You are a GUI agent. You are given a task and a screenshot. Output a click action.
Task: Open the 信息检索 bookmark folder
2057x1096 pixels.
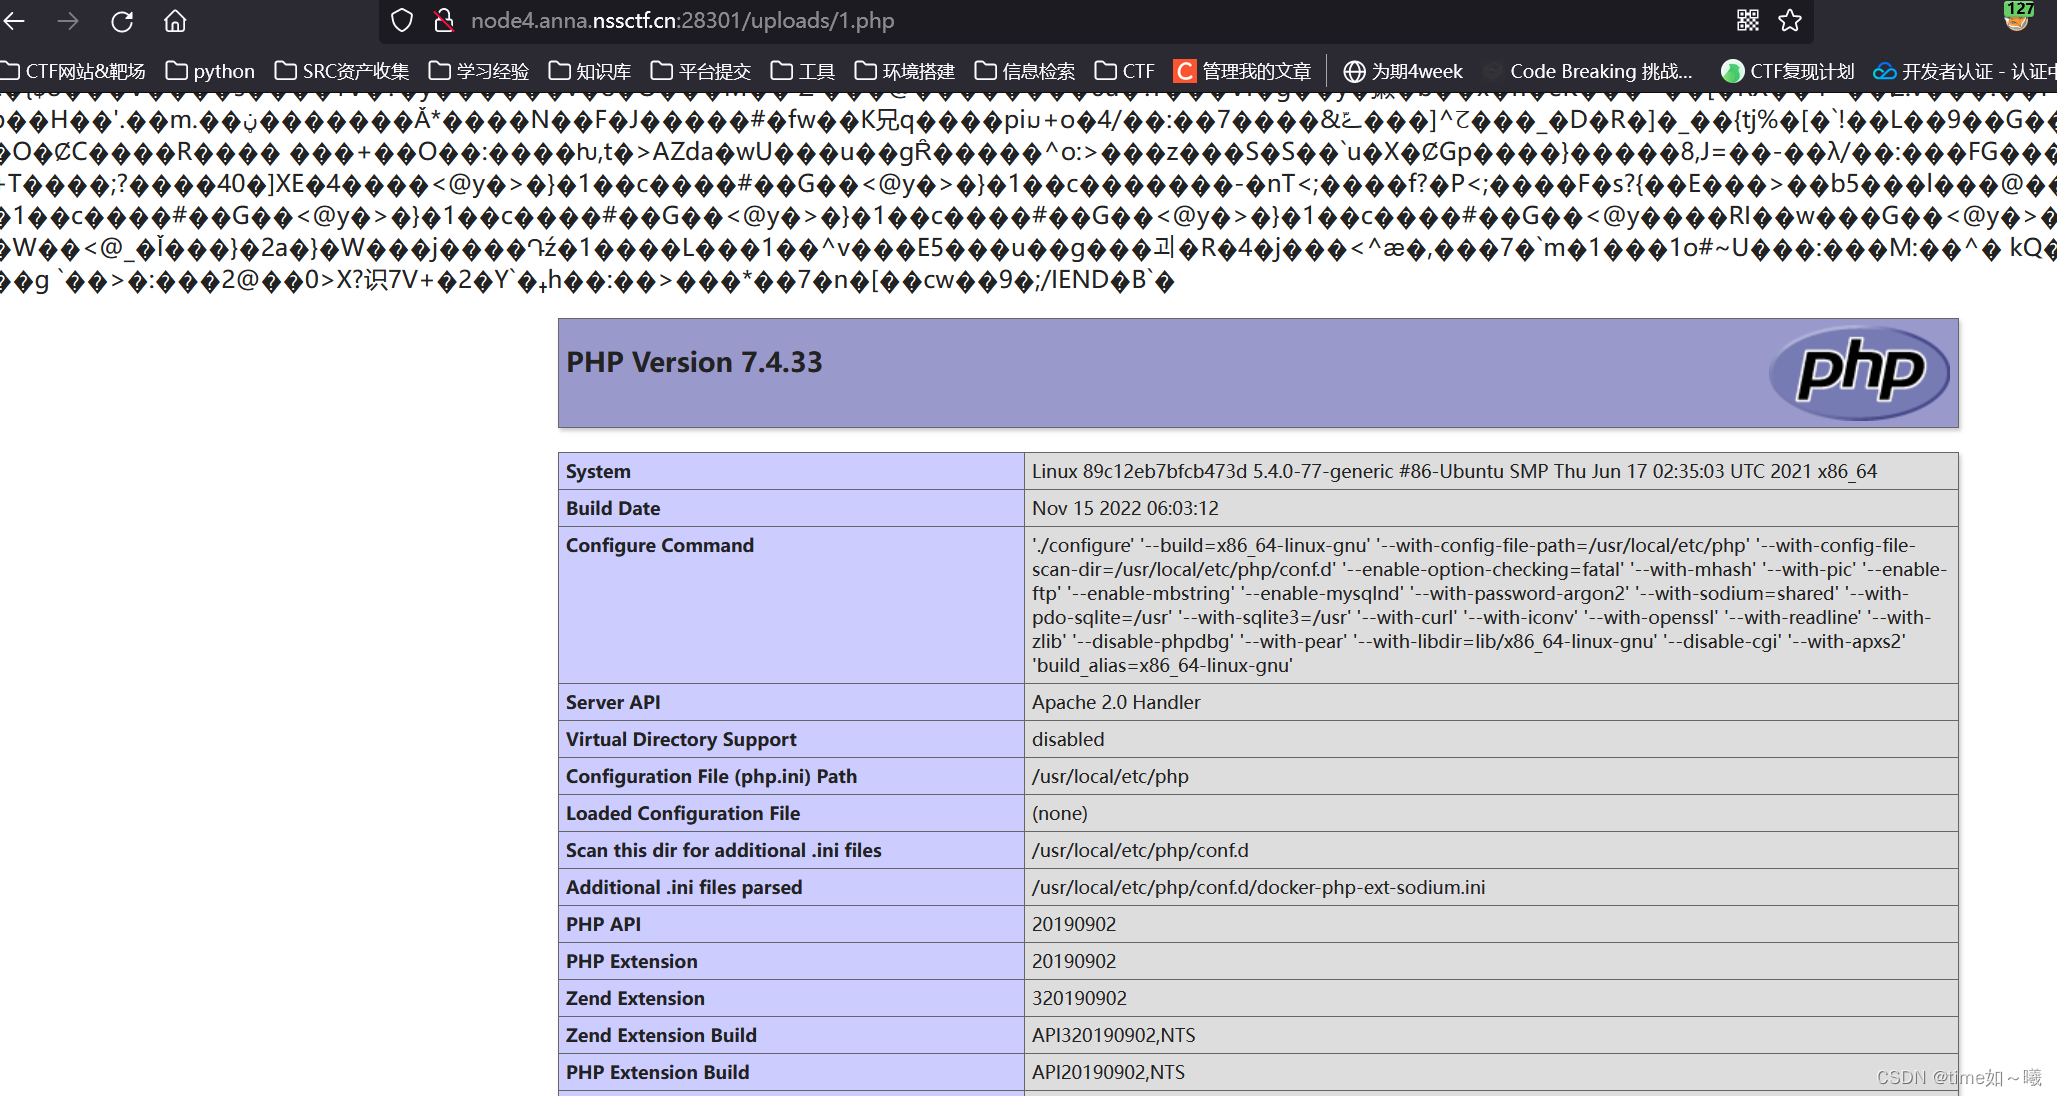click(1025, 71)
